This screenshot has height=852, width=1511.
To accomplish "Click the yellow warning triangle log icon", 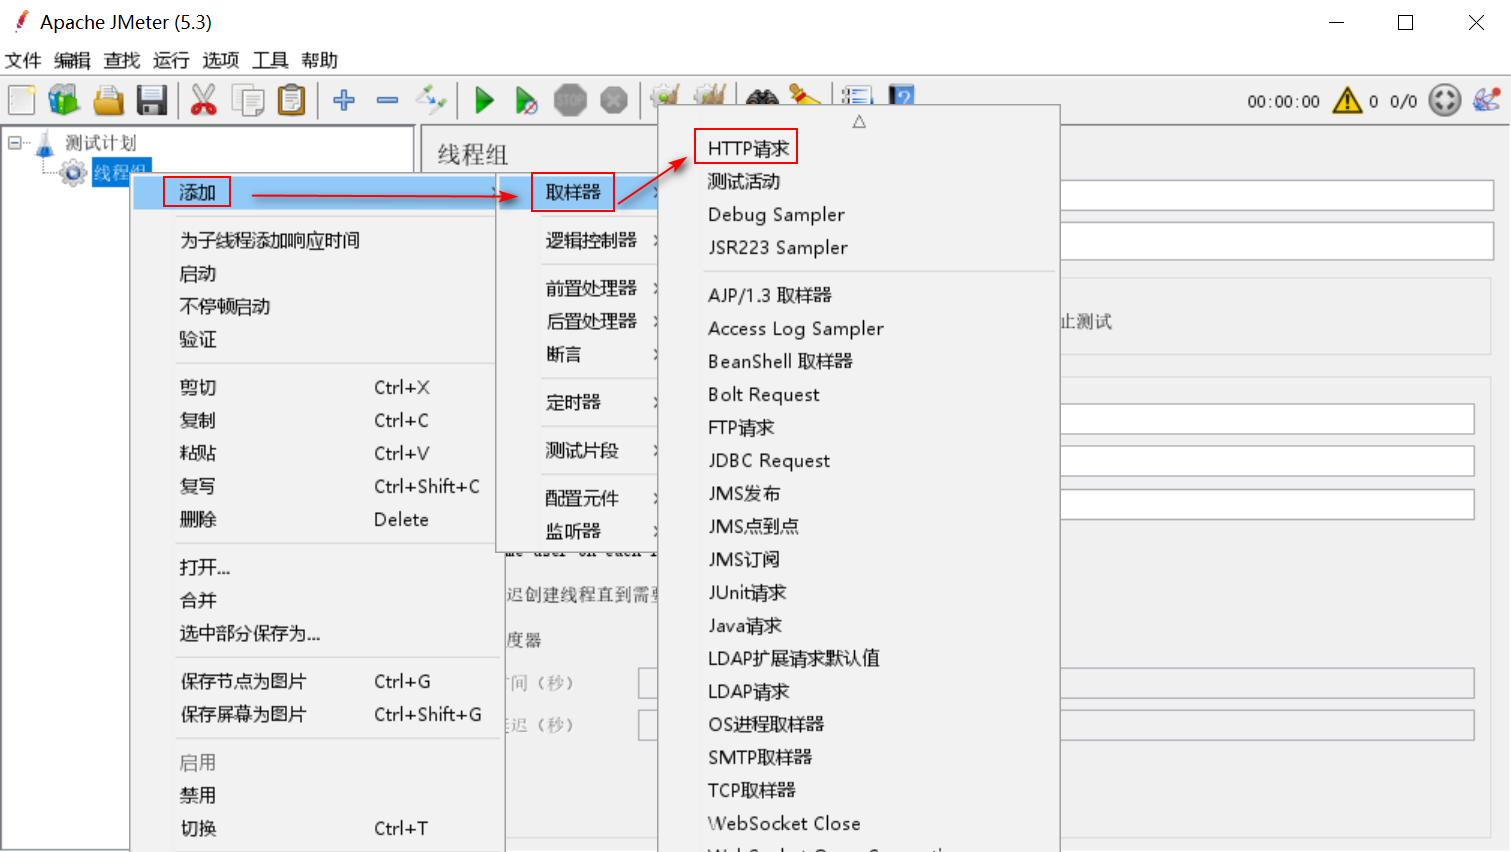I will click(1348, 100).
